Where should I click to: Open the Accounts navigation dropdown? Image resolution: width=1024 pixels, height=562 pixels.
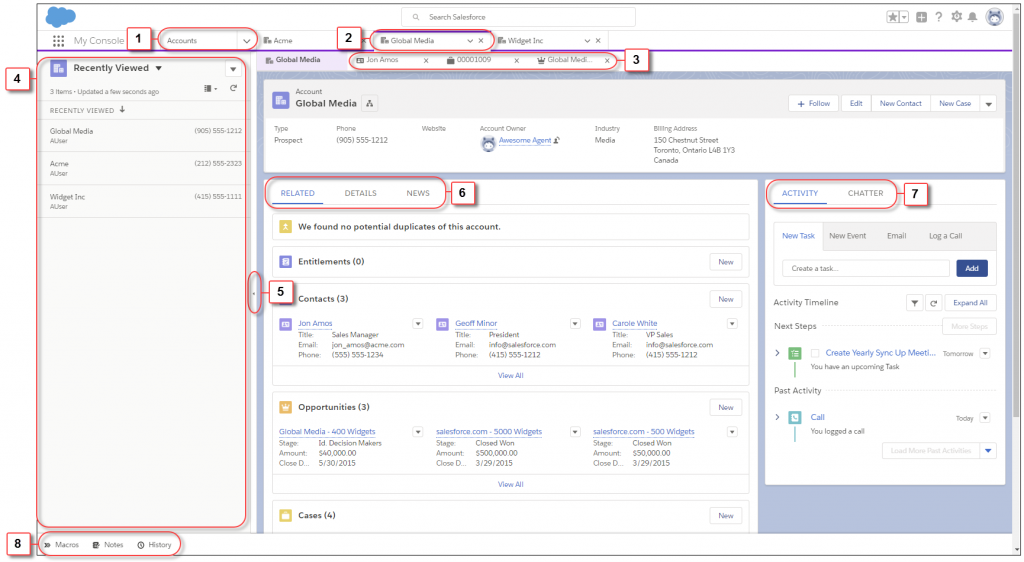point(246,40)
